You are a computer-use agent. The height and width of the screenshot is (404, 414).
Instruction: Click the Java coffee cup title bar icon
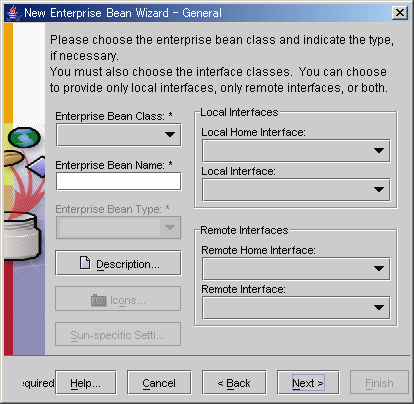point(13,13)
